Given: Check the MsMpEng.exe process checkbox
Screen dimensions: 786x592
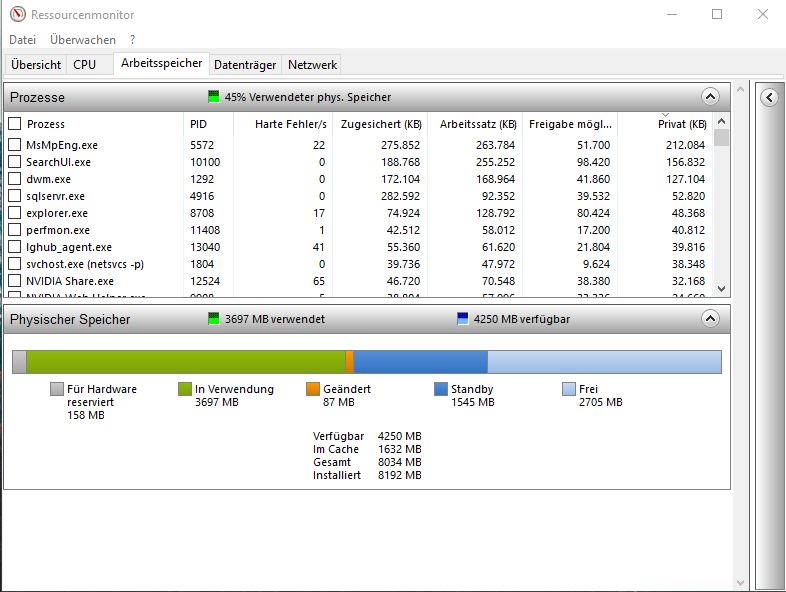Looking at the screenshot, I should [x=15, y=144].
